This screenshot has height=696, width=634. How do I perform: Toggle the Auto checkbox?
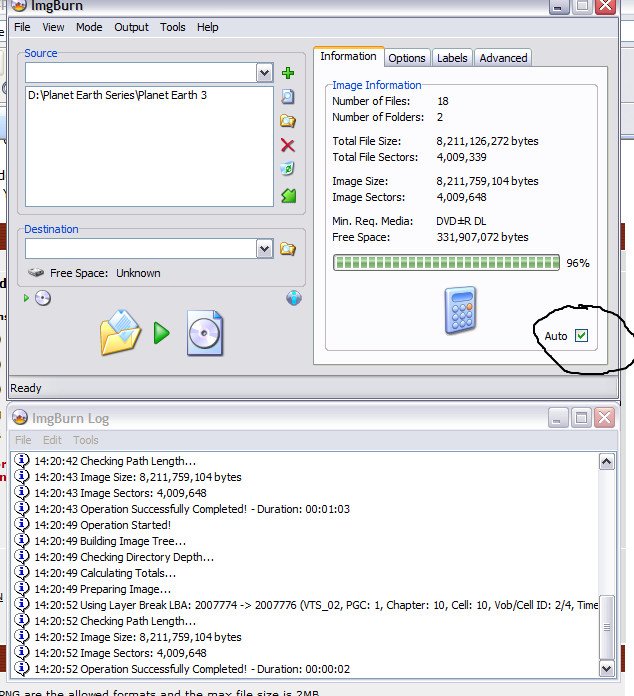click(581, 336)
